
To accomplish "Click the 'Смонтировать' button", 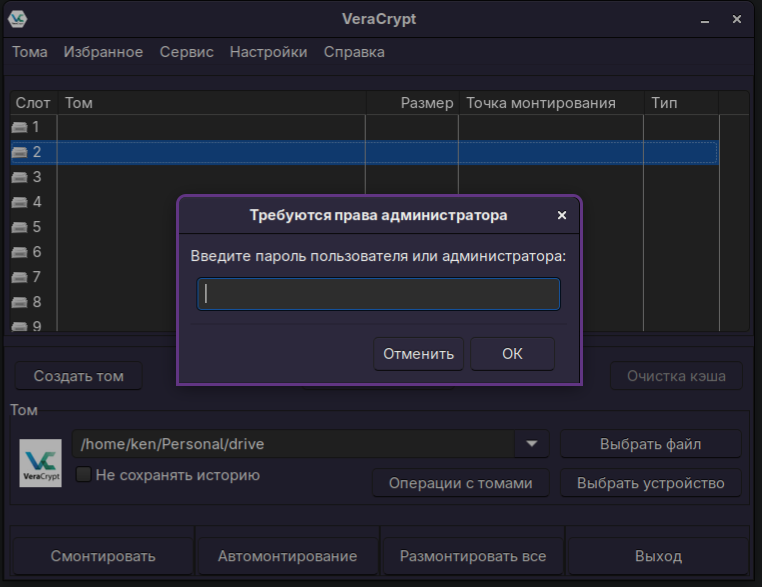I will click(103, 556).
